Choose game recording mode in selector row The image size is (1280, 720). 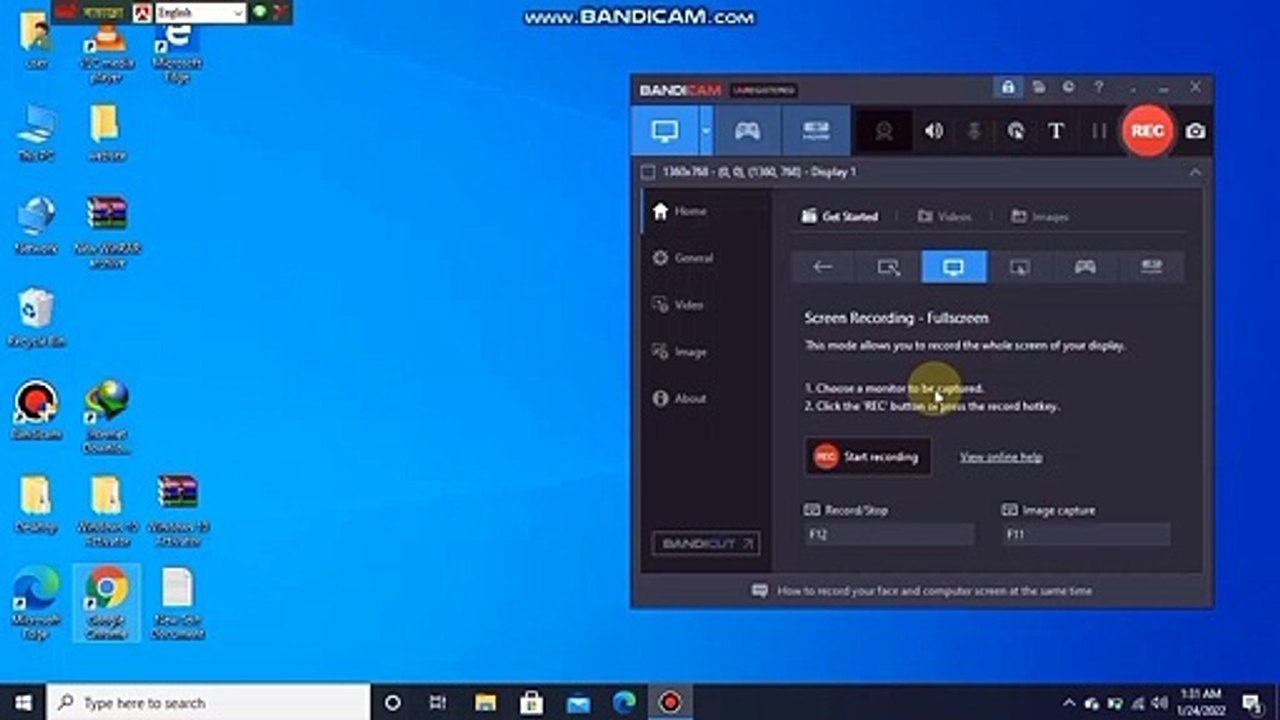pos(1085,267)
